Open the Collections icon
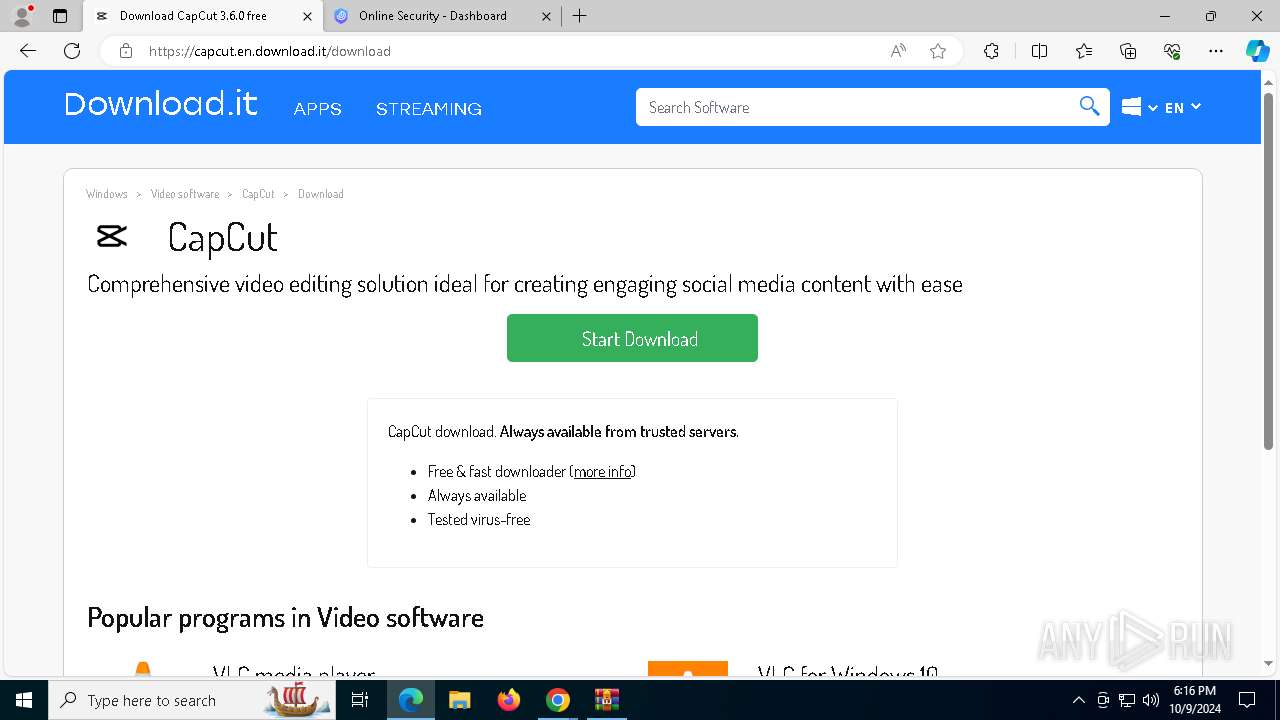The image size is (1280, 720). tap(1128, 51)
